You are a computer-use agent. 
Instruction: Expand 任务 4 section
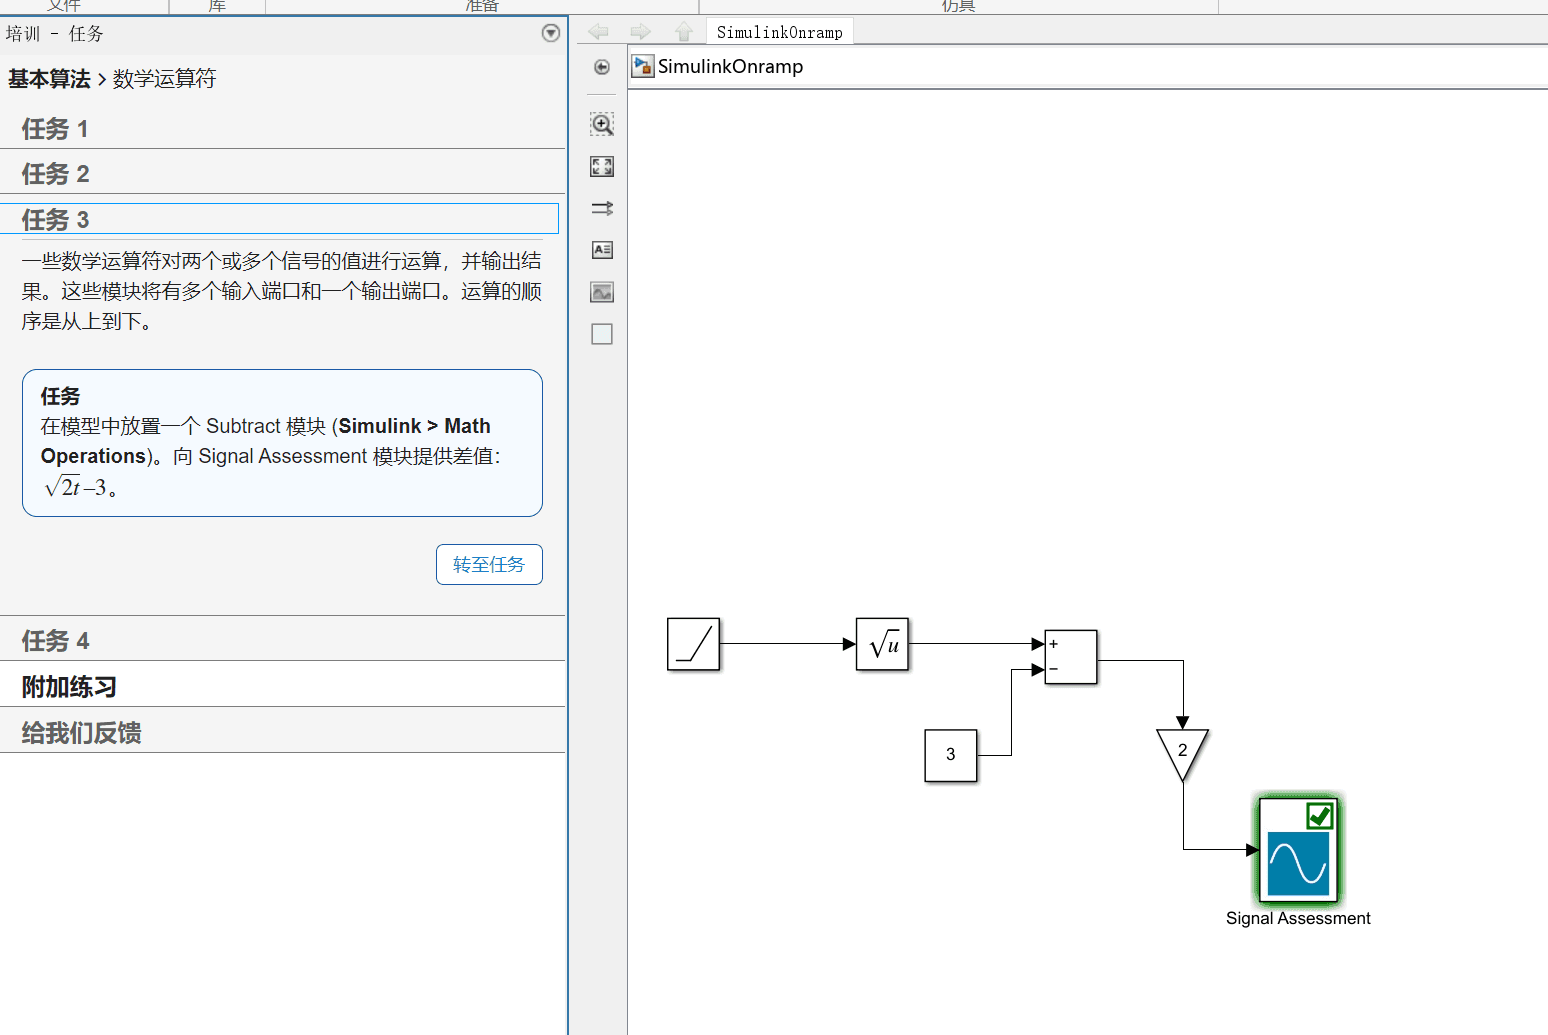283,640
